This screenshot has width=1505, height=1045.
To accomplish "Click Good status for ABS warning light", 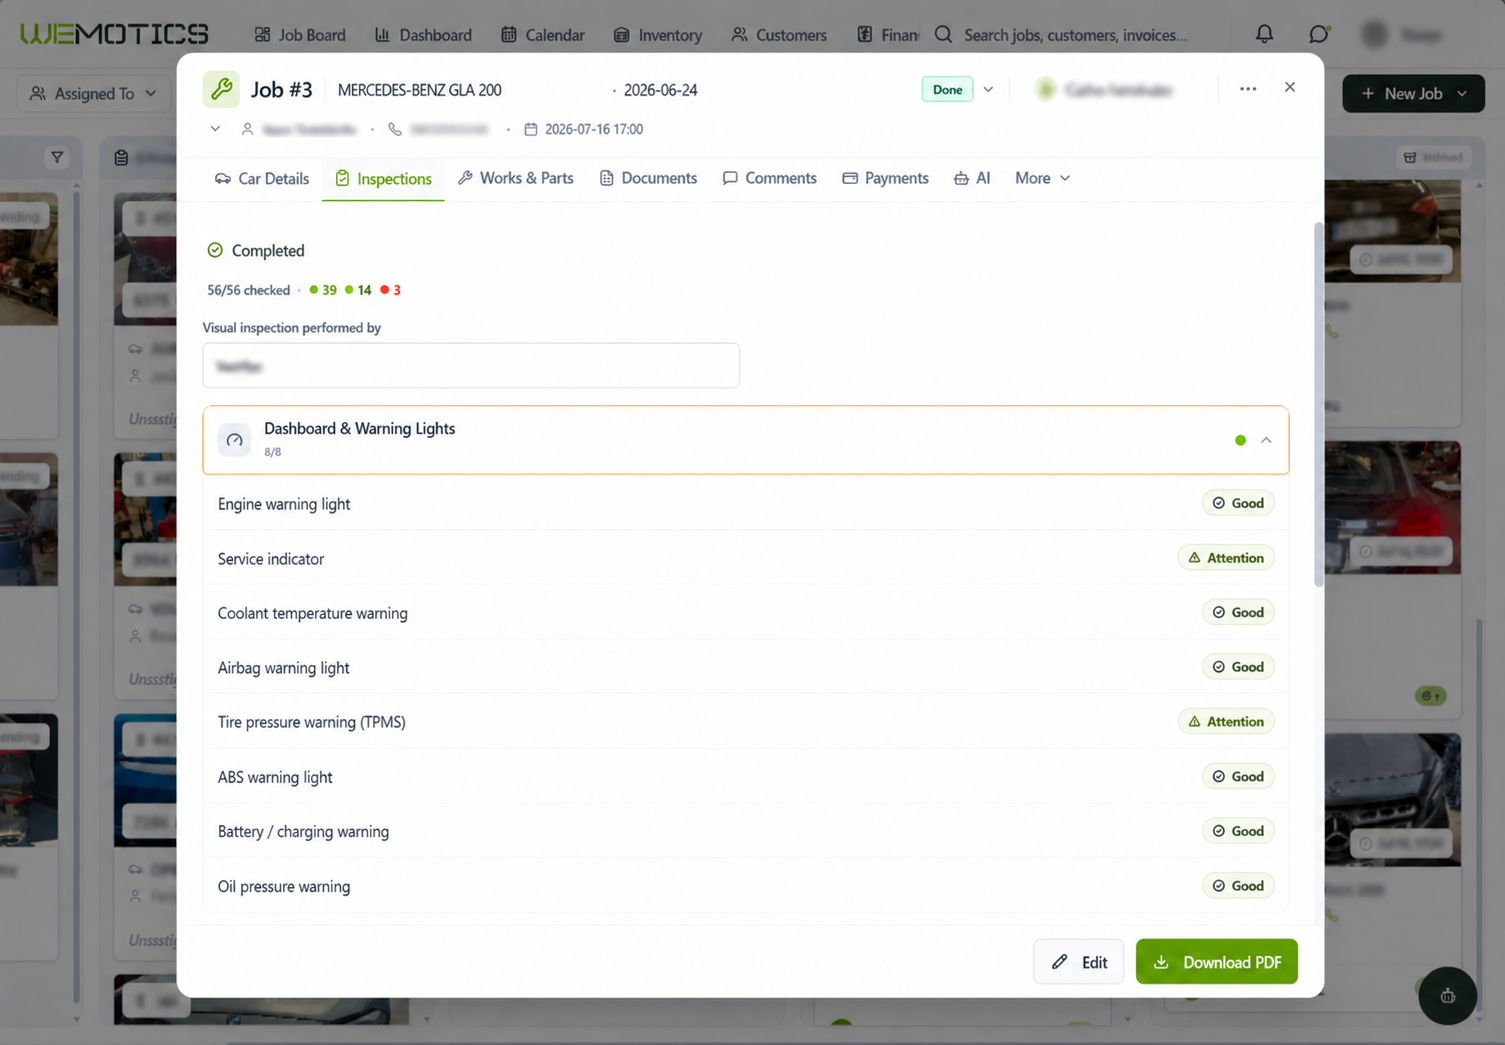I will tap(1238, 776).
